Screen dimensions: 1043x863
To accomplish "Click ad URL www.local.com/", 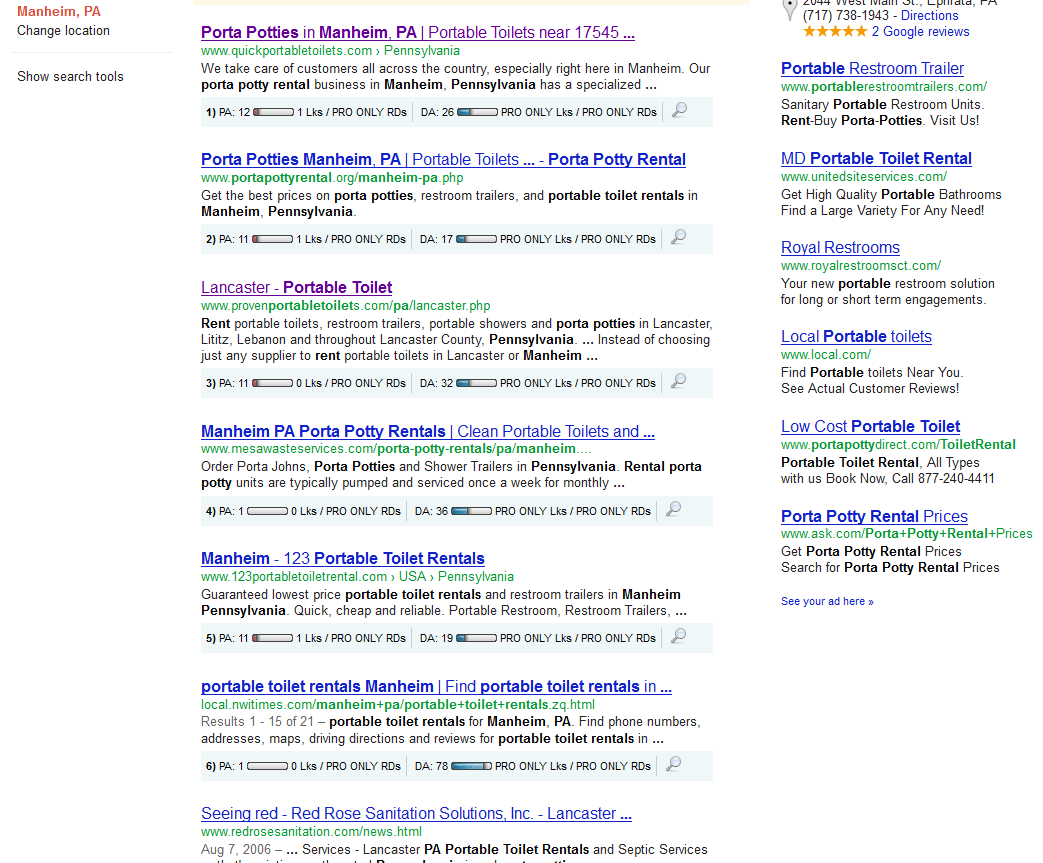I will [x=825, y=355].
